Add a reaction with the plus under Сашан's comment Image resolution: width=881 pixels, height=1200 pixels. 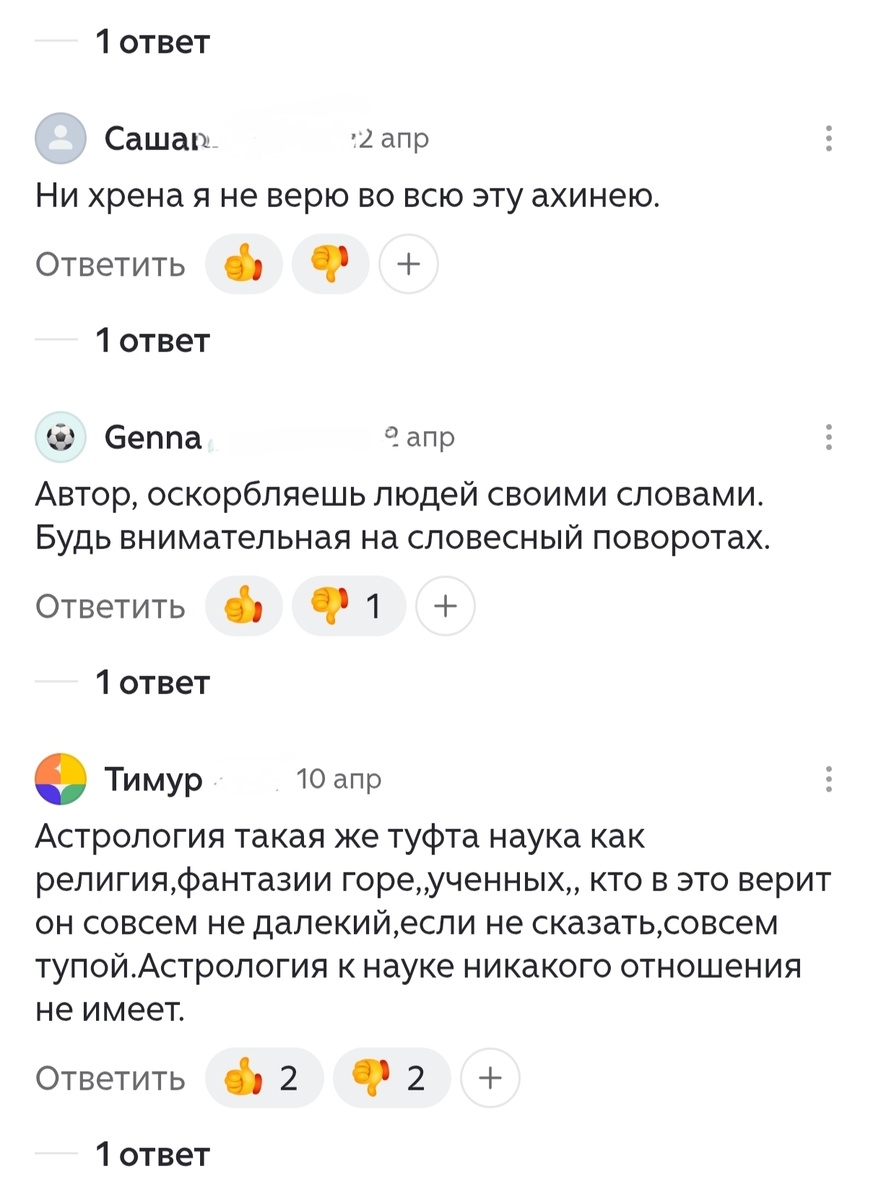click(x=408, y=264)
